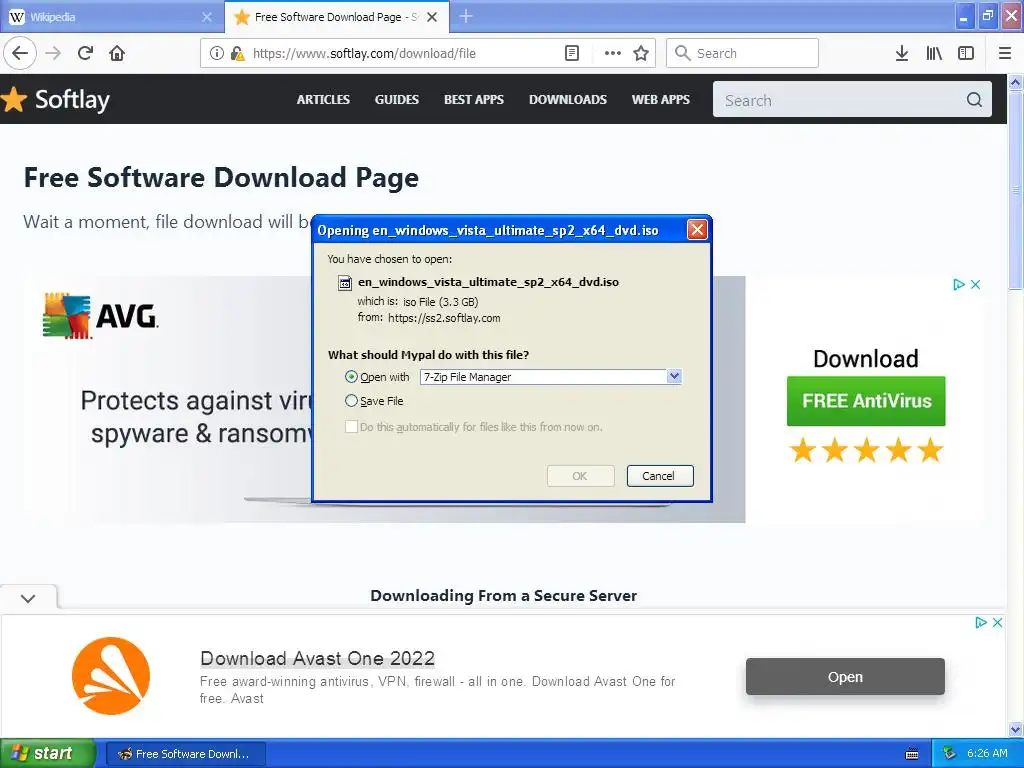The width and height of the screenshot is (1024, 768).
Task: Click the Softlay star logo
Action: coord(14,99)
